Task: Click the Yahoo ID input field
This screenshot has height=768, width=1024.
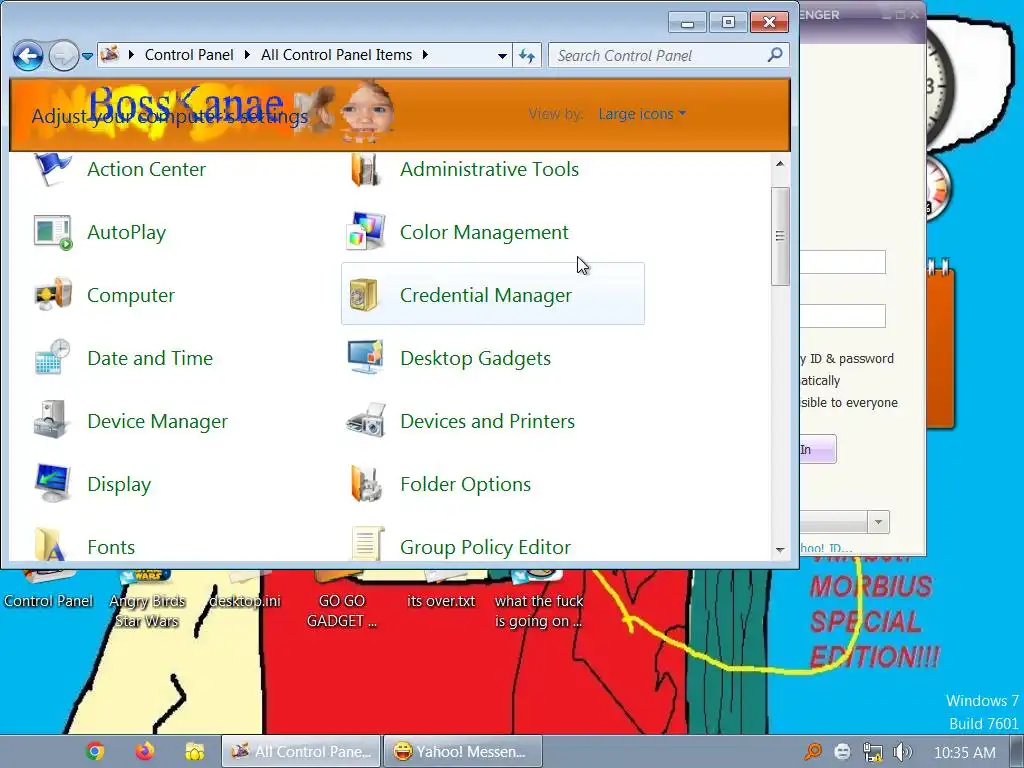Action: tap(842, 263)
